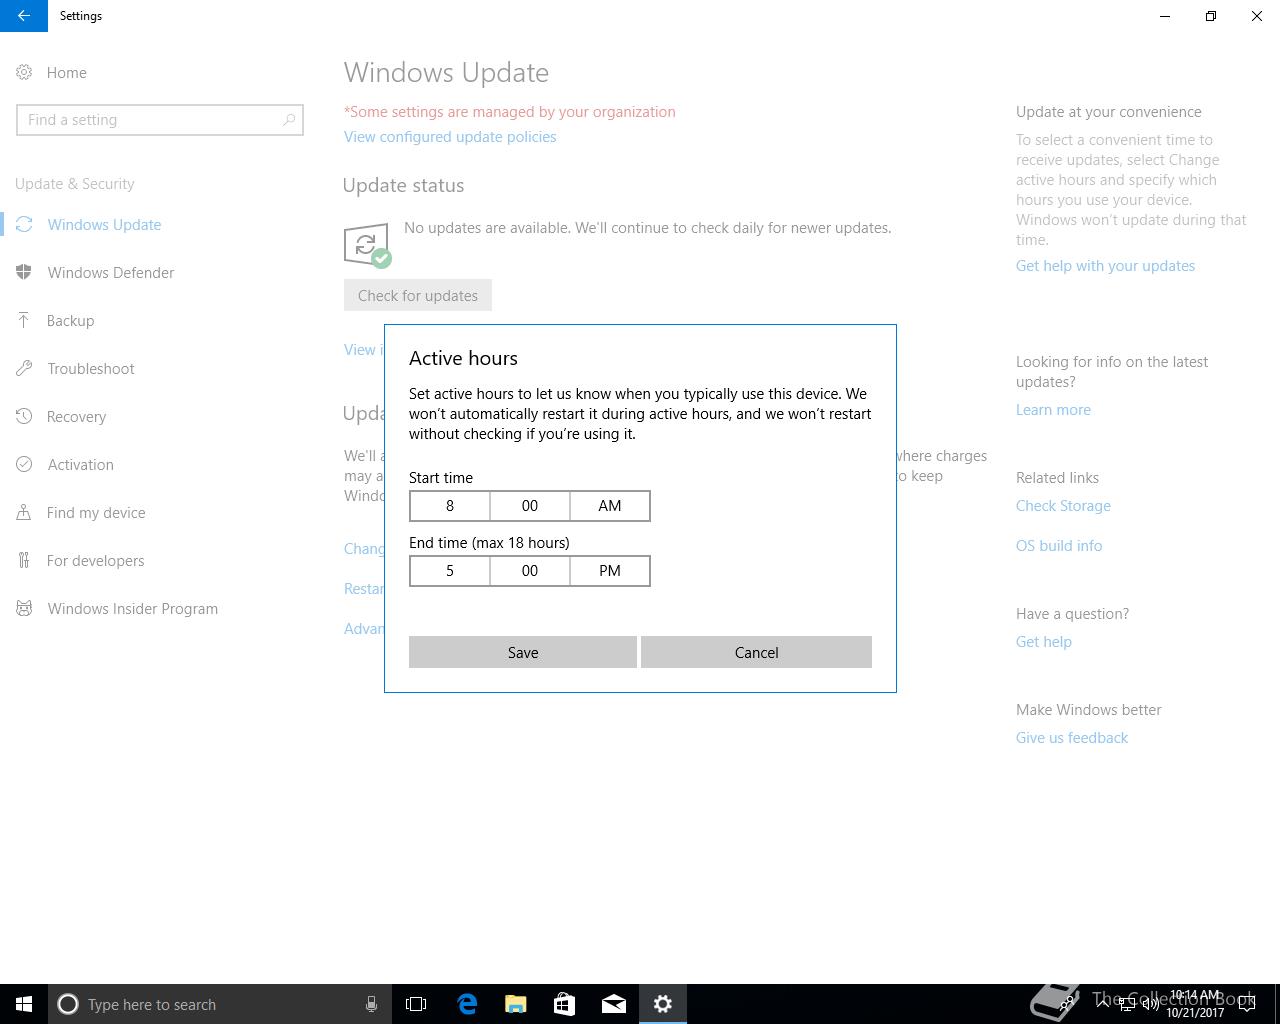Click the update status refresh icon

point(367,245)
